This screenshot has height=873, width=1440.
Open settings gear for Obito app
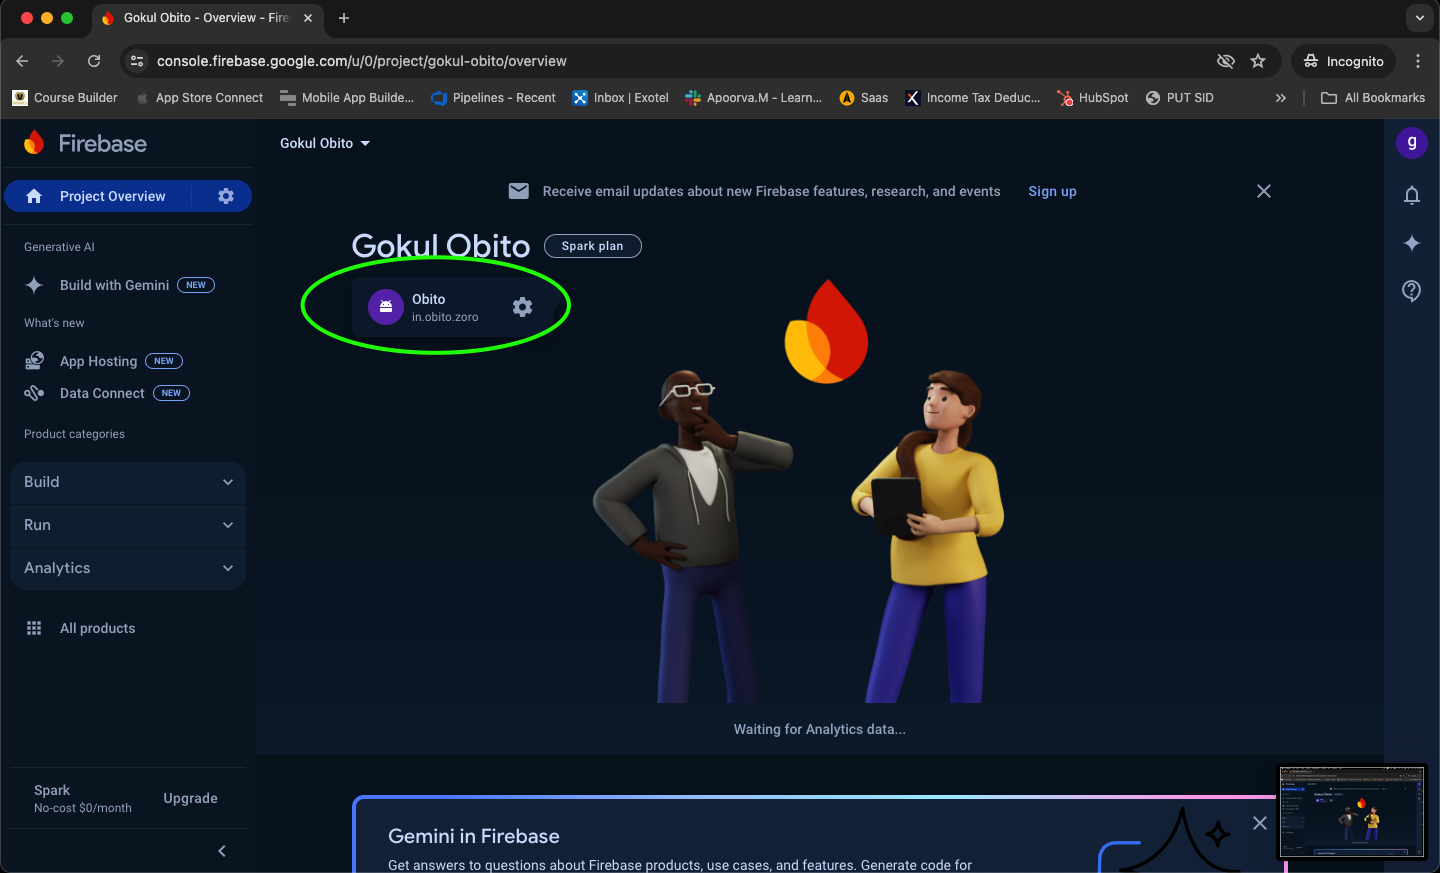tap(522, 307)
